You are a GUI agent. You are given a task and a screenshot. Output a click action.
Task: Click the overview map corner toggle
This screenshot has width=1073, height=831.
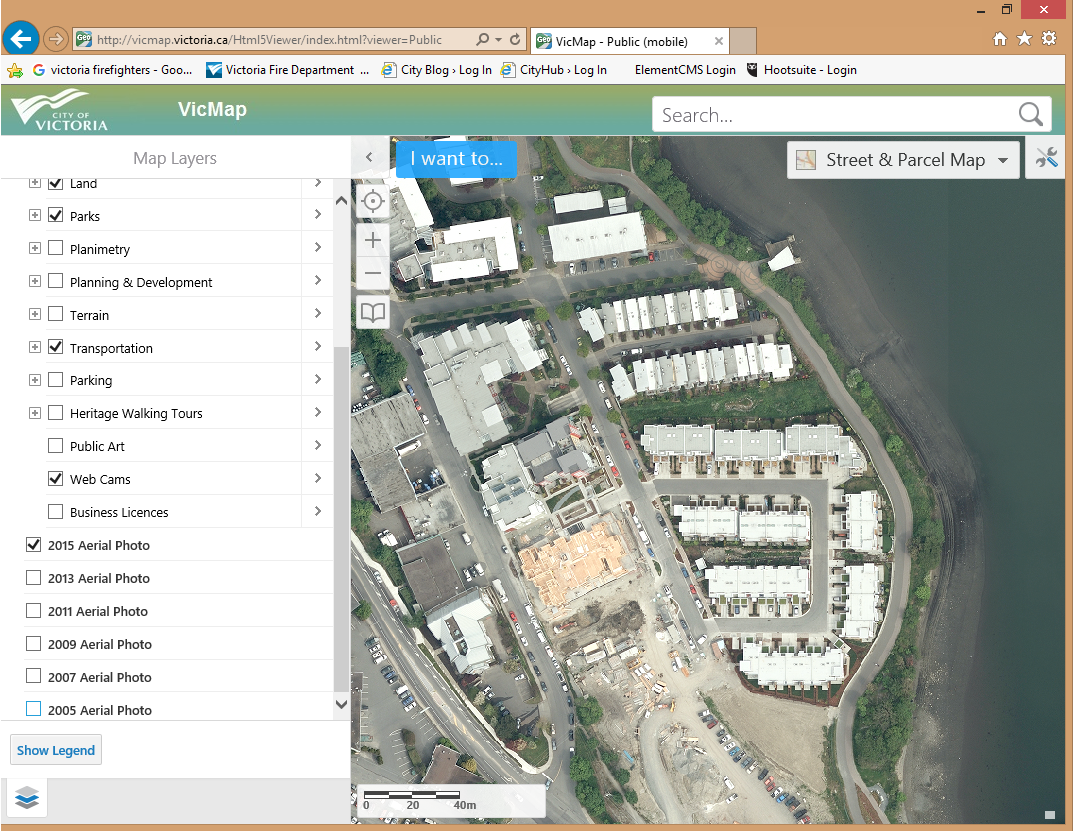coord(1050,815)
